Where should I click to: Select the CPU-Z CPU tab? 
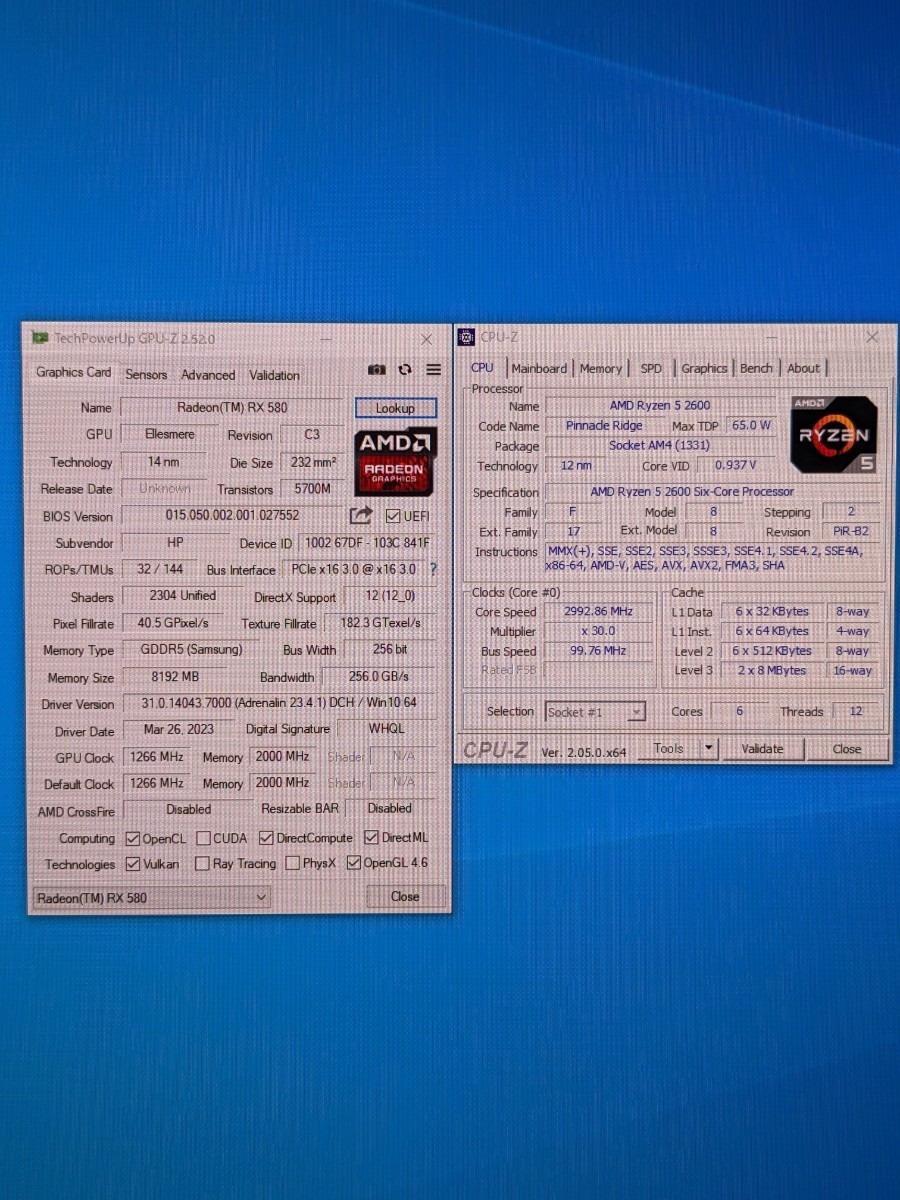(x=482, y=367)
